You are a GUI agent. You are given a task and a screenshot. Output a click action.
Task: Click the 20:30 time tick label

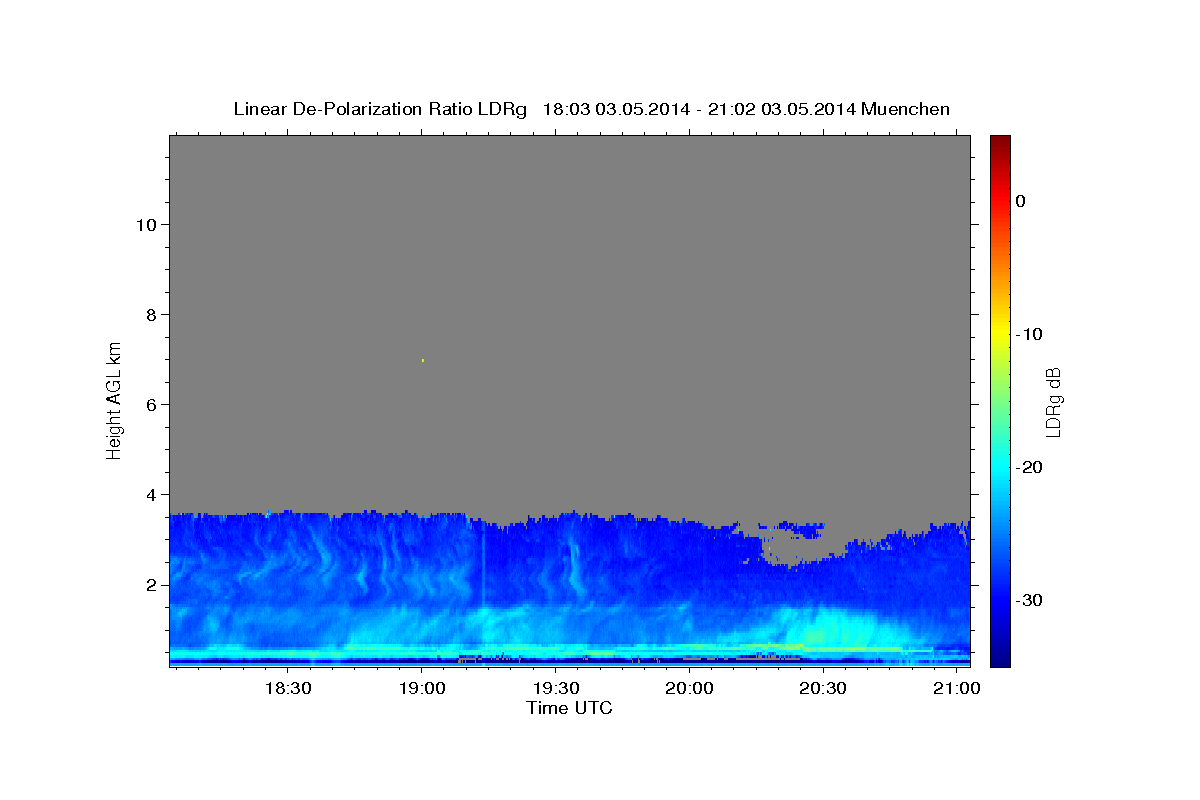coord(824,689)
